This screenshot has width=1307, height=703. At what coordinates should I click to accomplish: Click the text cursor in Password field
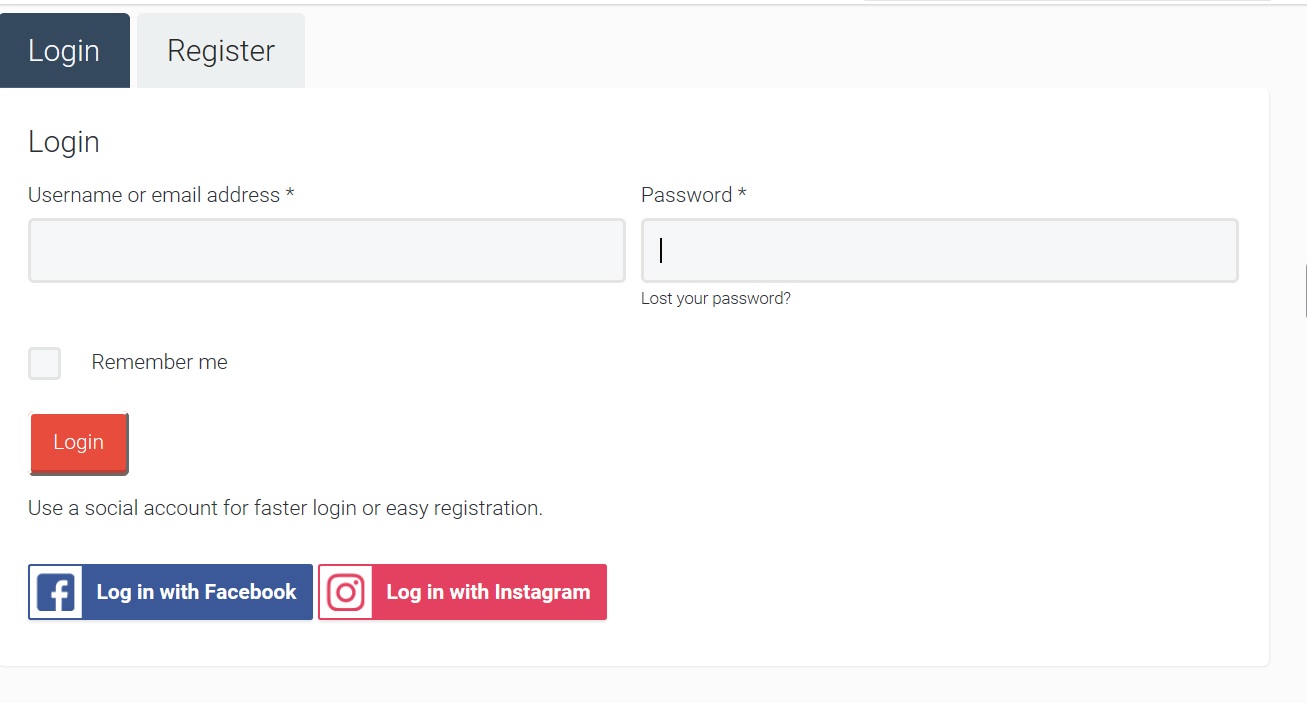pos(661,250)
